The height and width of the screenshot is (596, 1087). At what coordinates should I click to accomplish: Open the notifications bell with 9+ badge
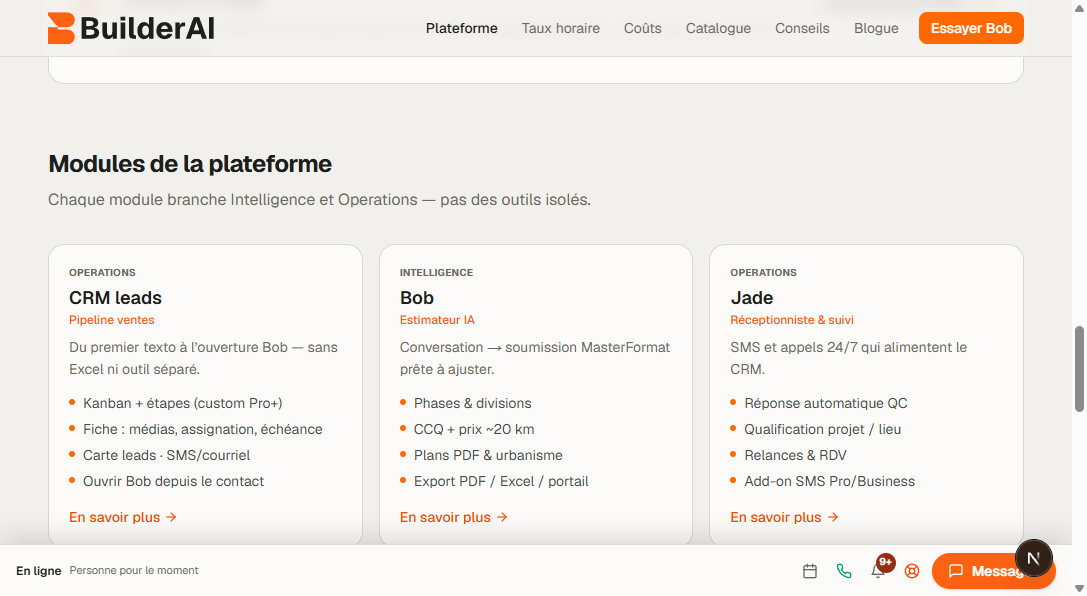pyautogui.click(x=879, y=570)
